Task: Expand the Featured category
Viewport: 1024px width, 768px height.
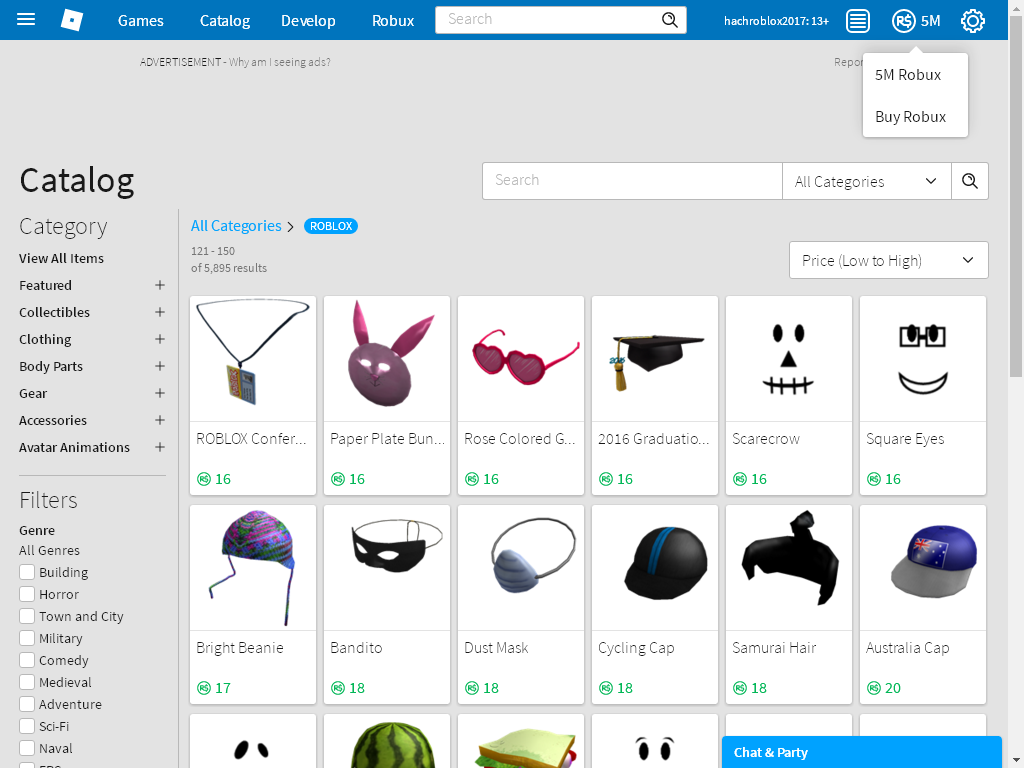Action: (x=159, y=285)
